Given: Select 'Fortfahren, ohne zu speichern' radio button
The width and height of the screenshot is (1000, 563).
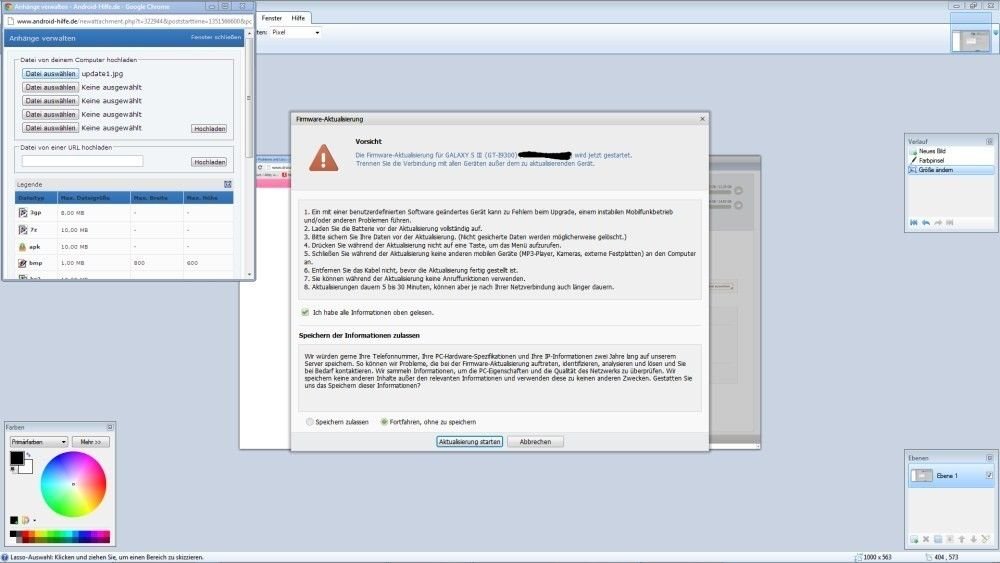Looking at the screenshot, I should [384, 422].
